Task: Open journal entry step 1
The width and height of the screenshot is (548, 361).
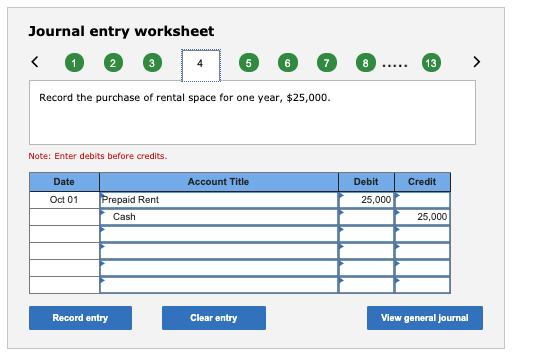Action: (x=74, y=63)
